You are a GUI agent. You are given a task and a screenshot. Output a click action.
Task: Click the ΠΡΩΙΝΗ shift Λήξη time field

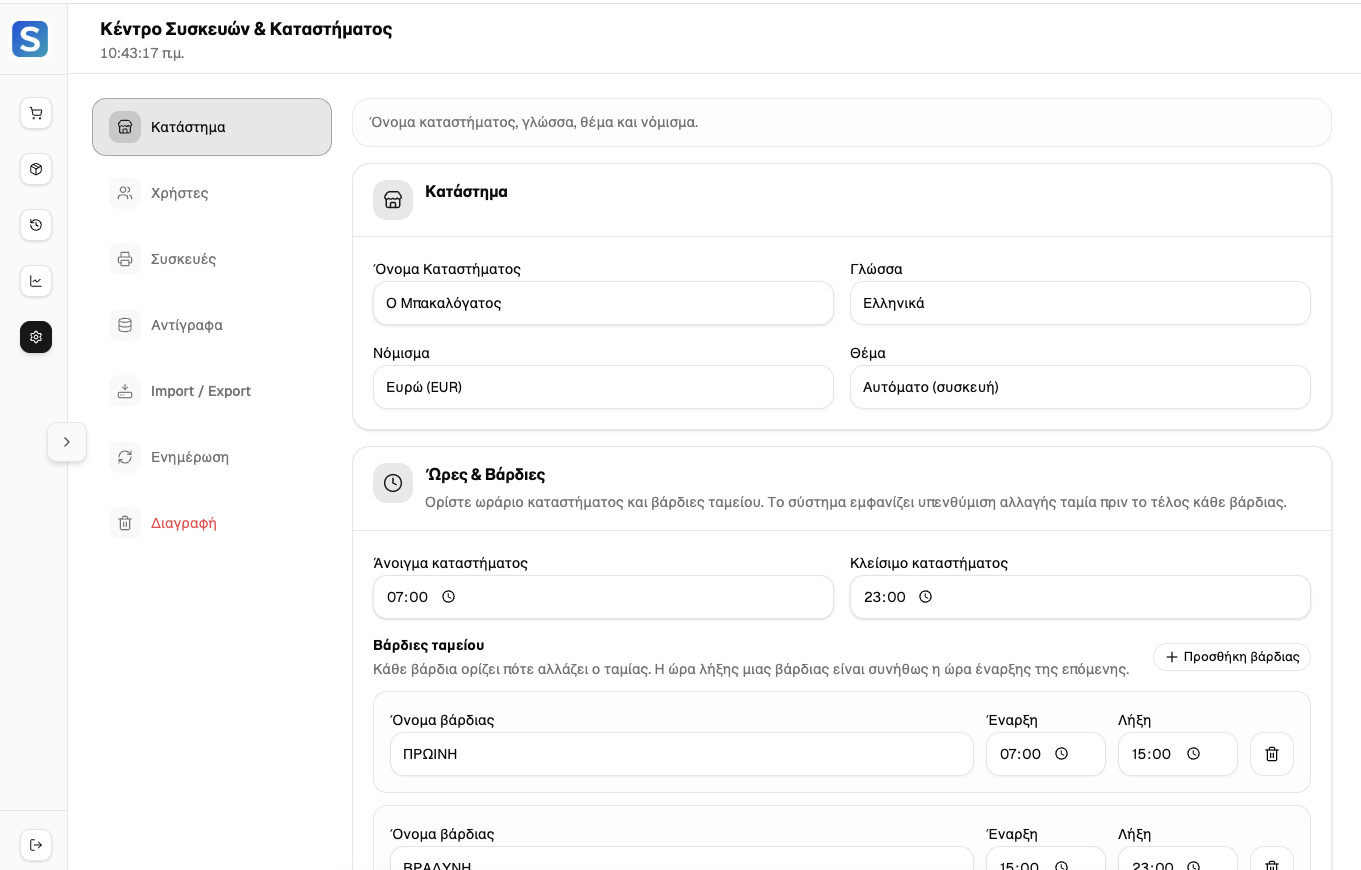pyautogui.click(x=1178, y=754)
